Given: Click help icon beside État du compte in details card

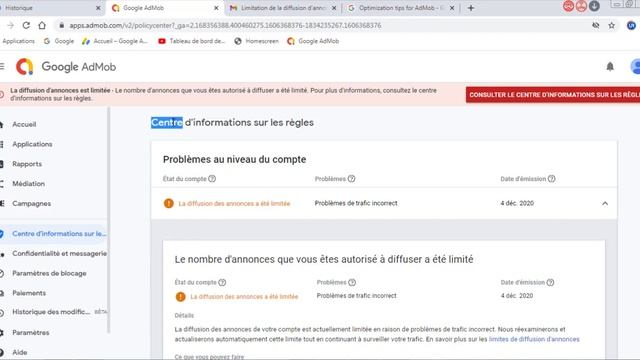Looking at the screenshot, I should pos(222,282).
